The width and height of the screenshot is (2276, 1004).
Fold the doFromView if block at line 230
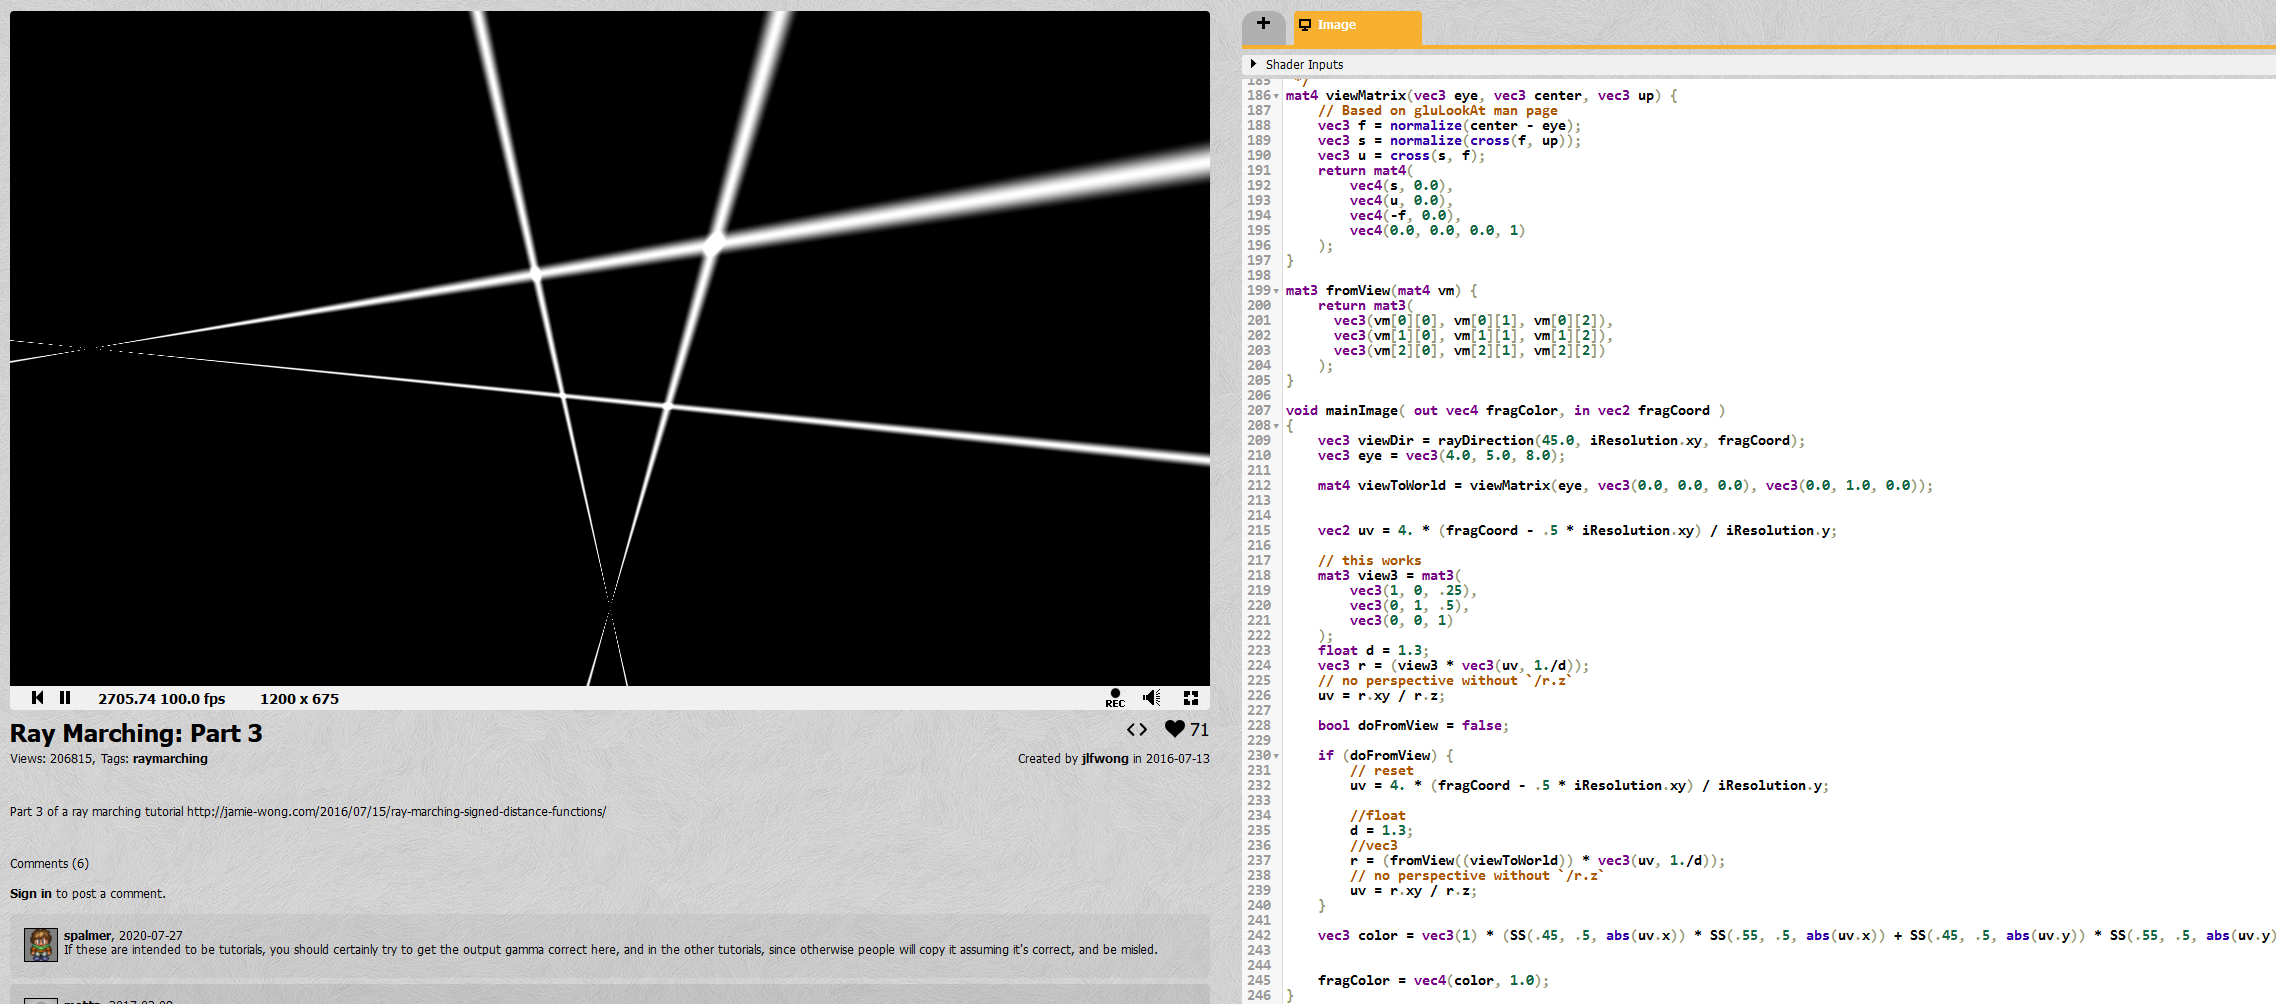coord(1276,755)
